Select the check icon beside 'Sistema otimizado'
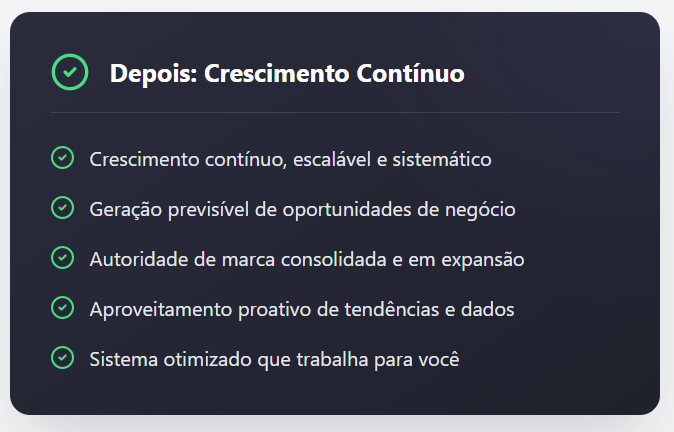The width and height of the screenshot is (674, 432). (x=62, y=358)
